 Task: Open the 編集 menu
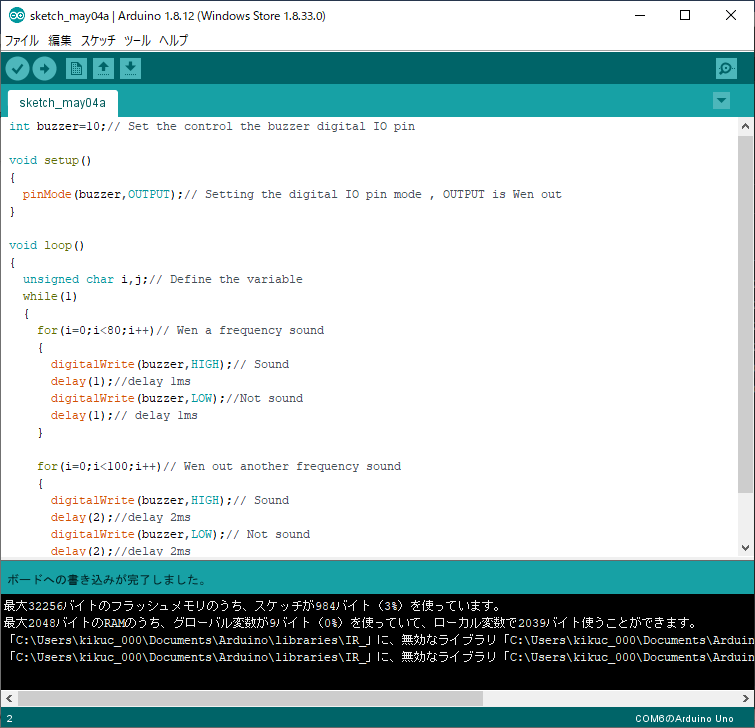tap(60, 41)
